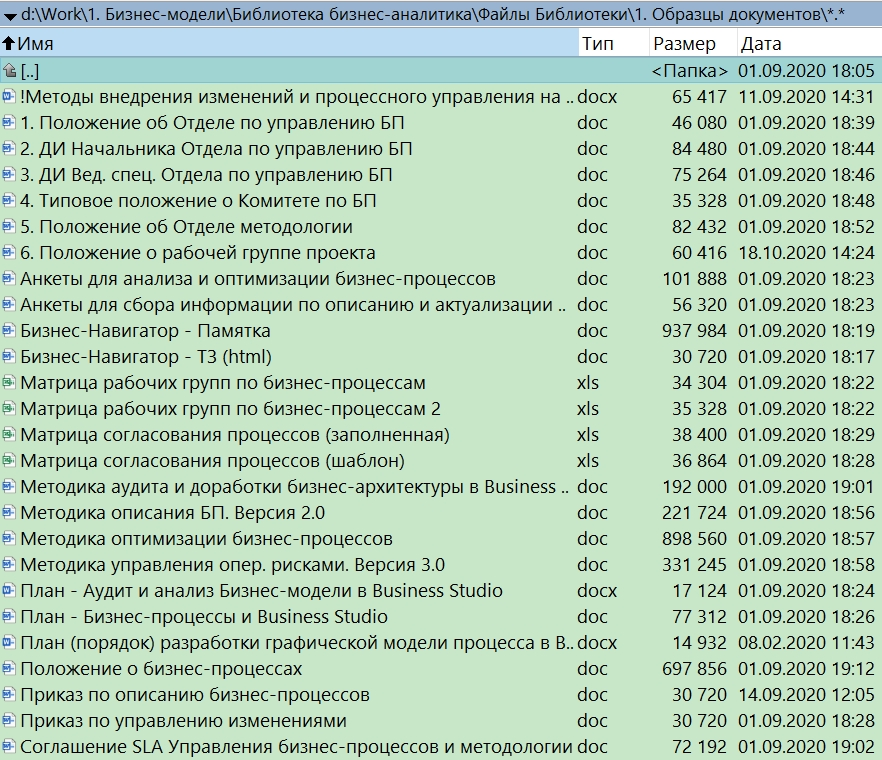Select file name '4. Типовое положение о Комитете по БП'
This screenshot has height=760, width=882.
click(x=198, y=200)
